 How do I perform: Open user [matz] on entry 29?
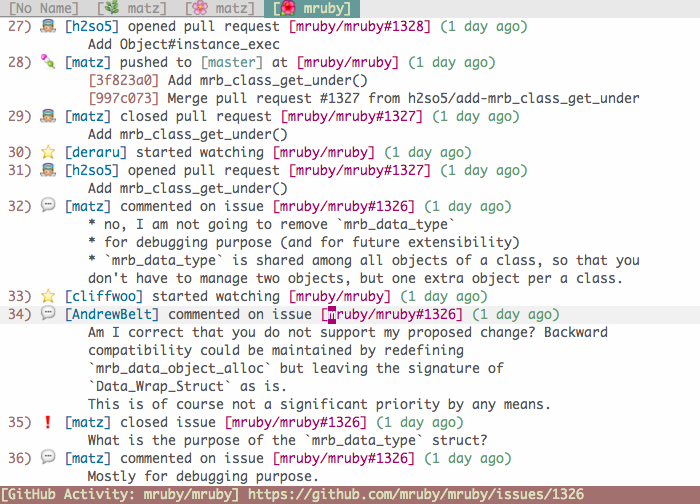point(88,117)
